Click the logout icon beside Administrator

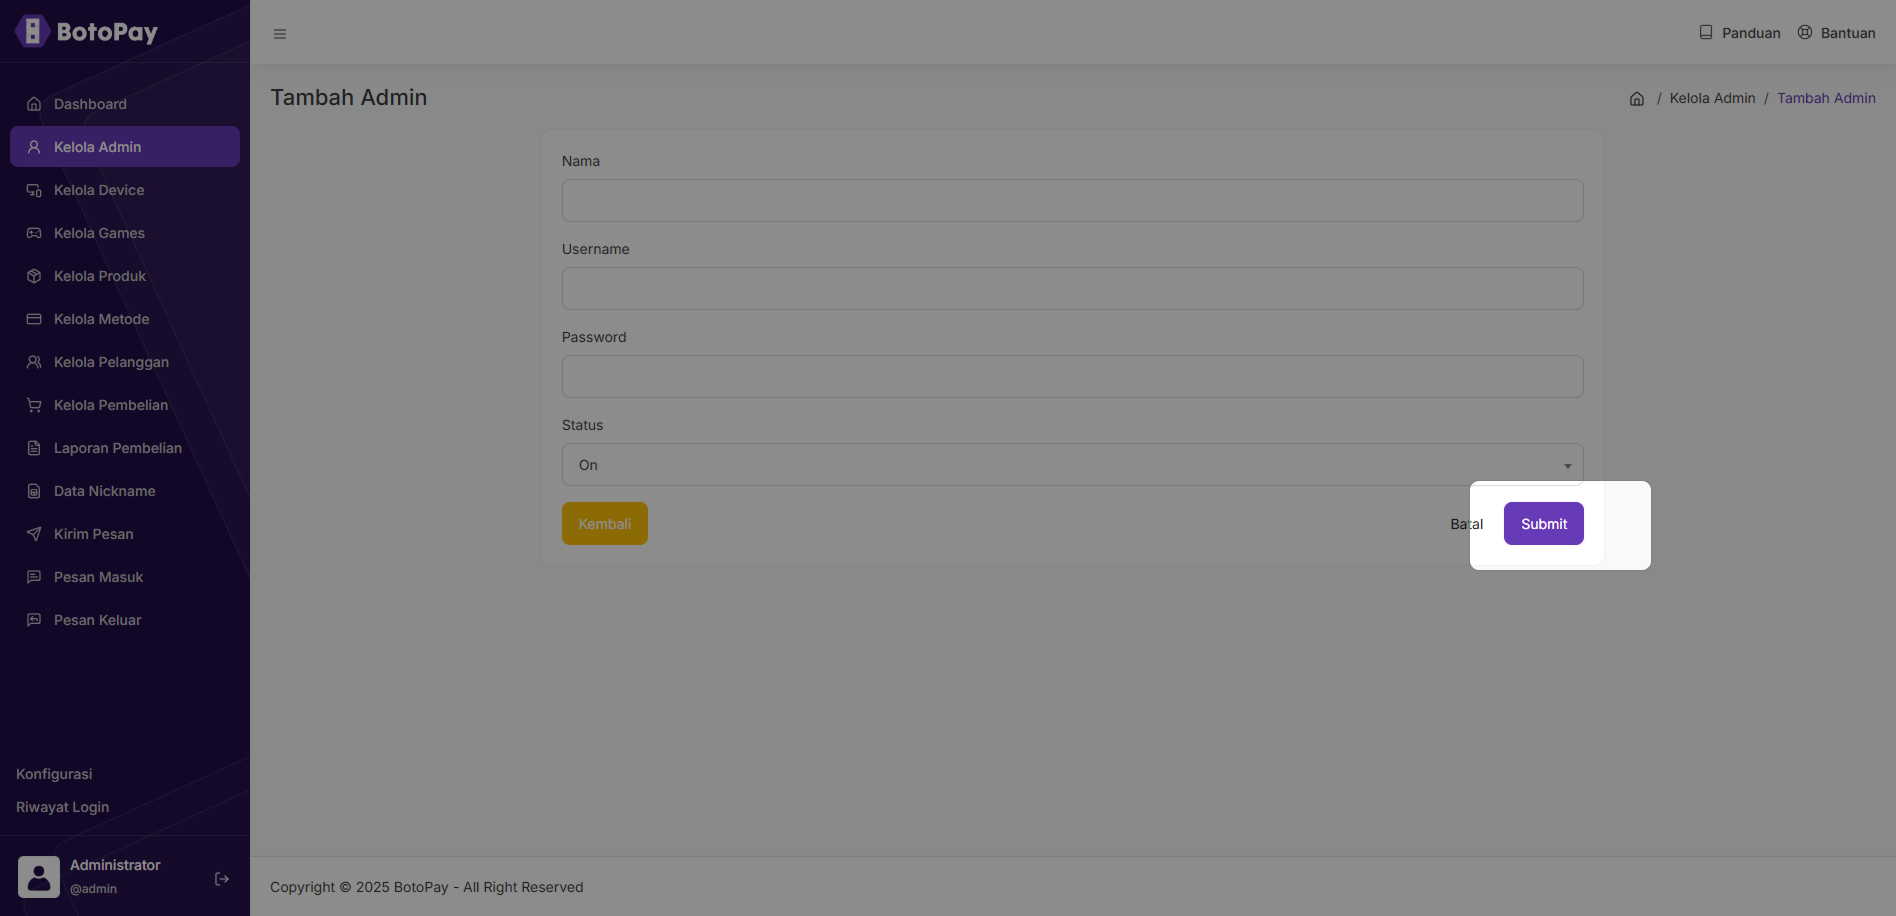(x=222, y=879)
